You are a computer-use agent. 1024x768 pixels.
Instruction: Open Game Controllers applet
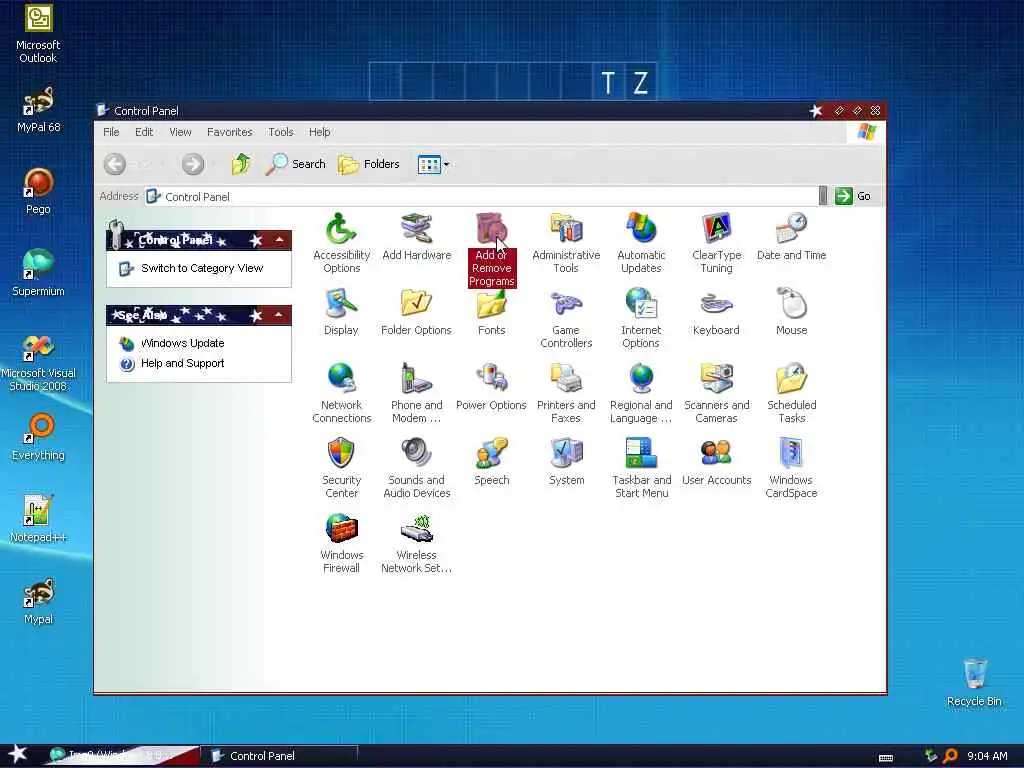[x=566, y=318]
